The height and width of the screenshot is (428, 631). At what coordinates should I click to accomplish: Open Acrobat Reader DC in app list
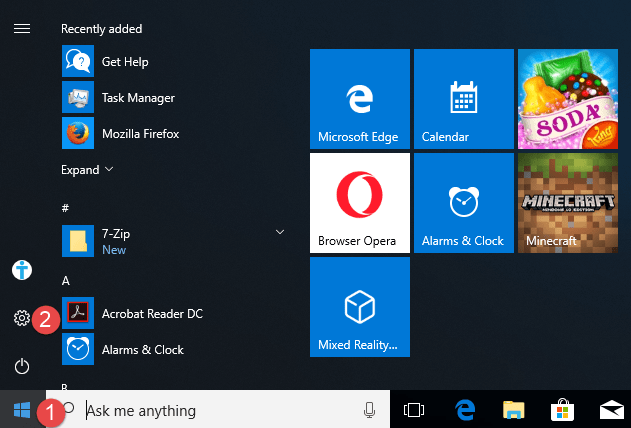pyautogui.click(x=151, y=314)
